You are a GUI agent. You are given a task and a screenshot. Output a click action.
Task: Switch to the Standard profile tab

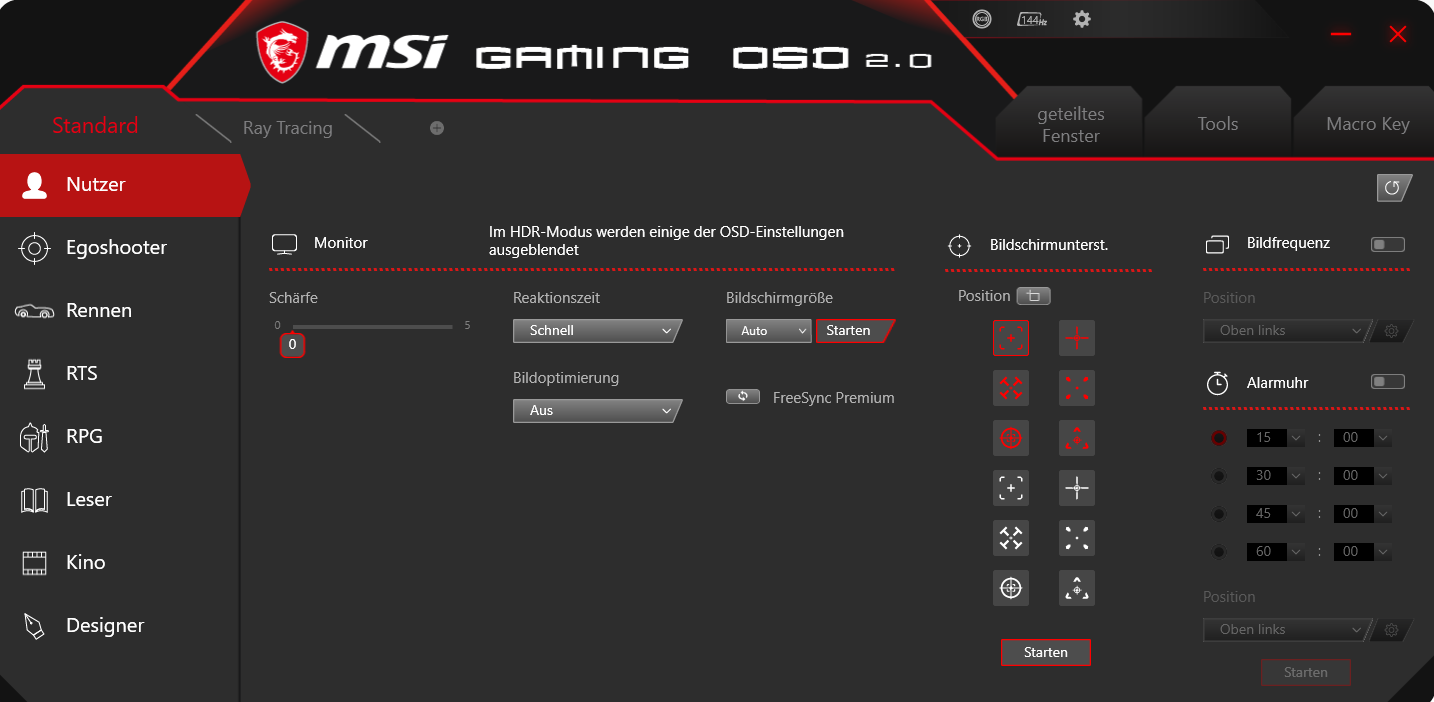(x=95, y=126)
